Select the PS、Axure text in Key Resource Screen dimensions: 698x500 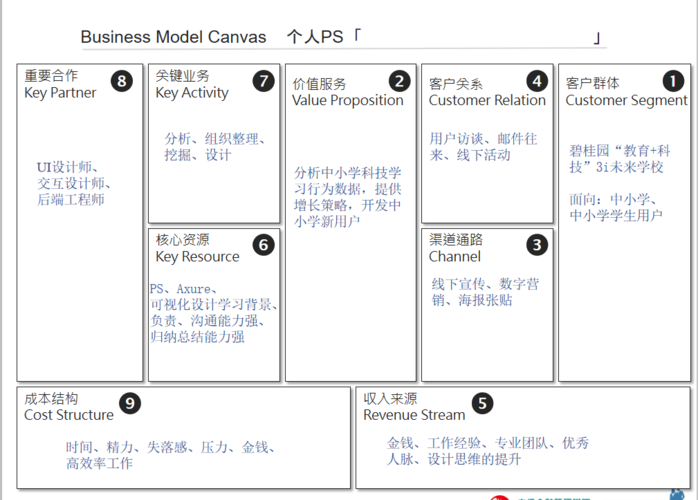pyautogui.click(x=181, y=289)
